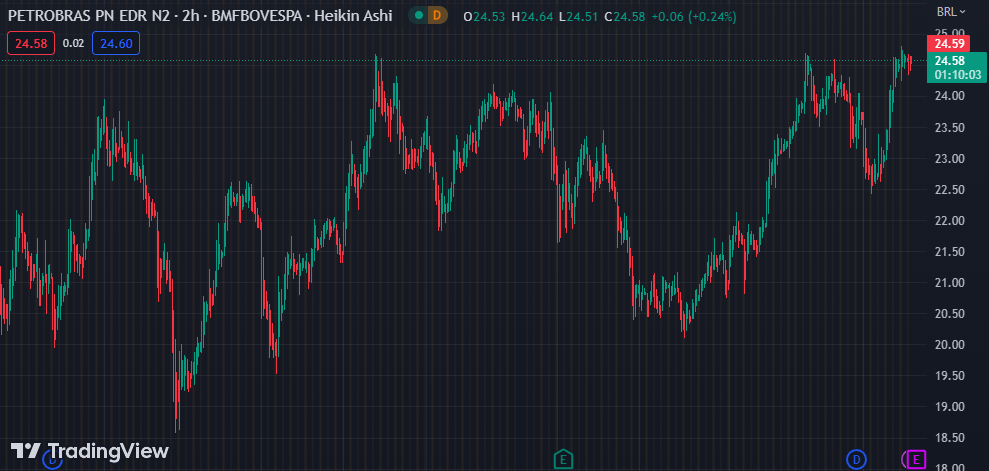Screen dimensions: 989x471
Task: Click the 22.50 price axis label
Action: point(949,190)
